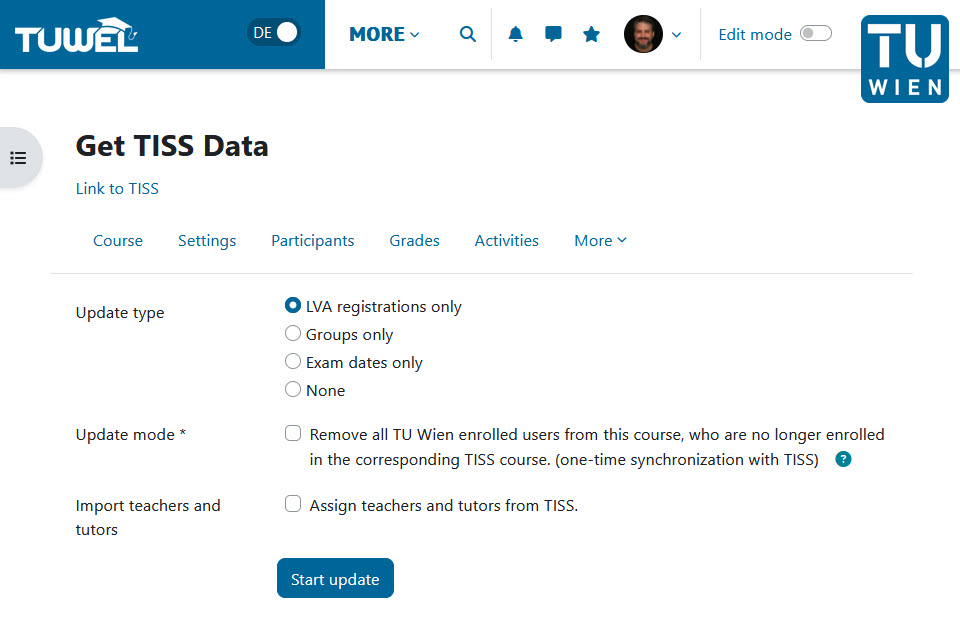Open your profile picture in the navbar
Image resolution: width=960 pixels, height=623 pixels.
643,33
